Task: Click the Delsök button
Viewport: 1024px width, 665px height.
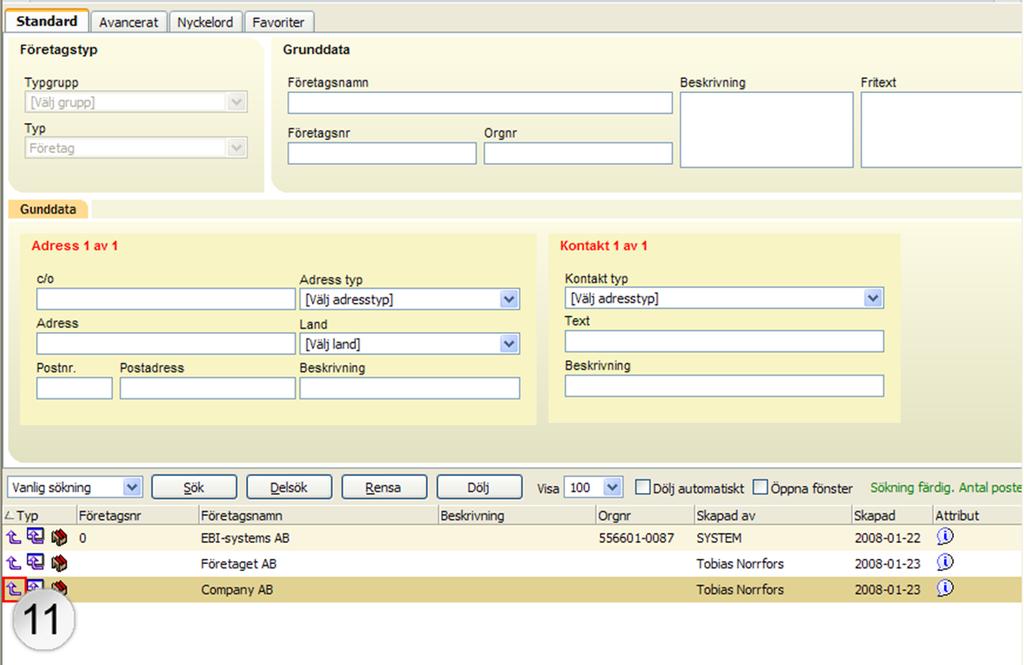Action: click(289, 487)
